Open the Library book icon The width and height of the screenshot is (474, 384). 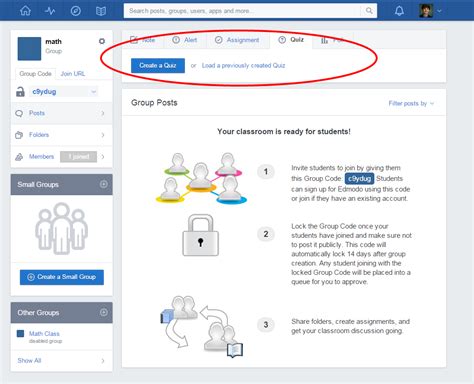click(101, 11)
